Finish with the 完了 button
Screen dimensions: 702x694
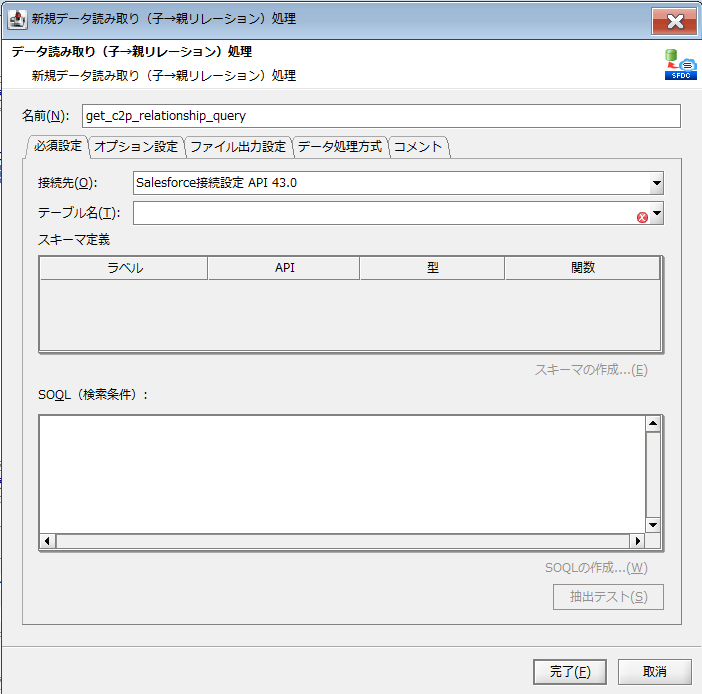569,672
